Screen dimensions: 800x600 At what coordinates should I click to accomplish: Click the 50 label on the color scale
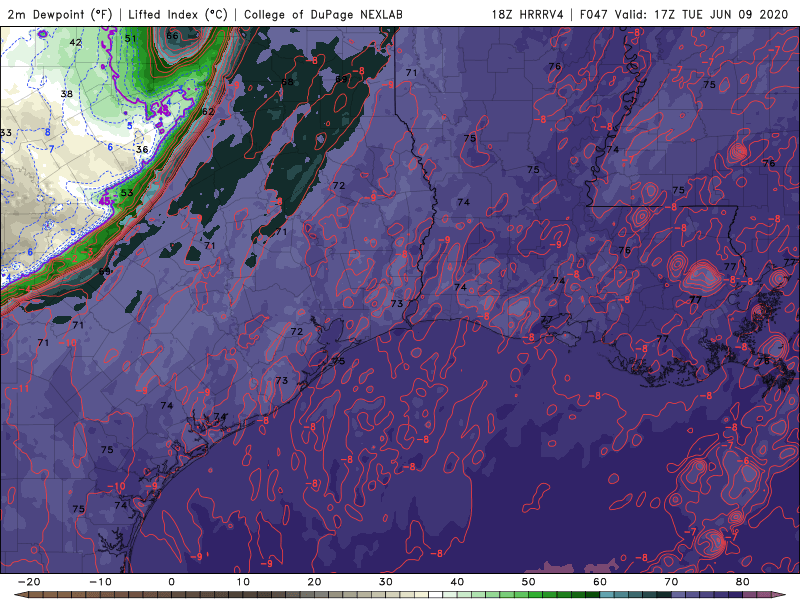529,582
